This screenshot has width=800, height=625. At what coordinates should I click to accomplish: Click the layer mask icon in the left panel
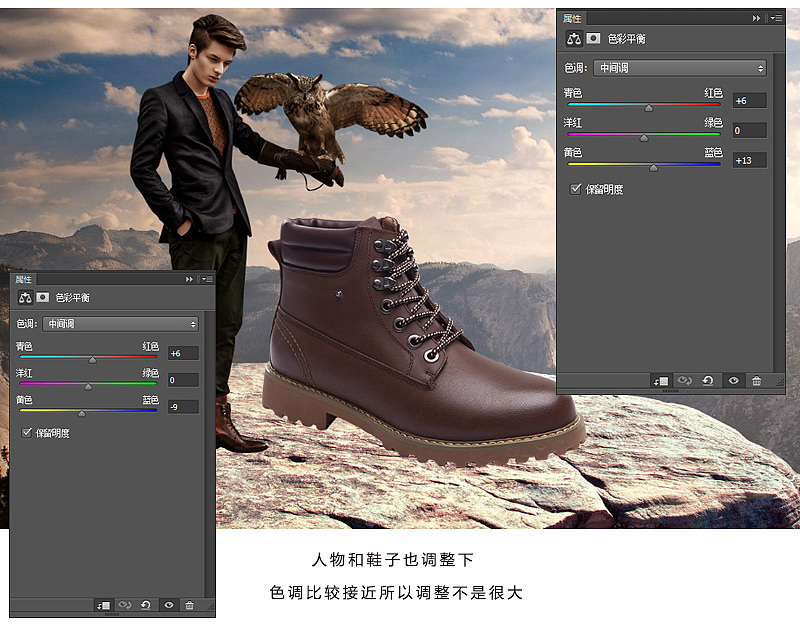[43, 297]
